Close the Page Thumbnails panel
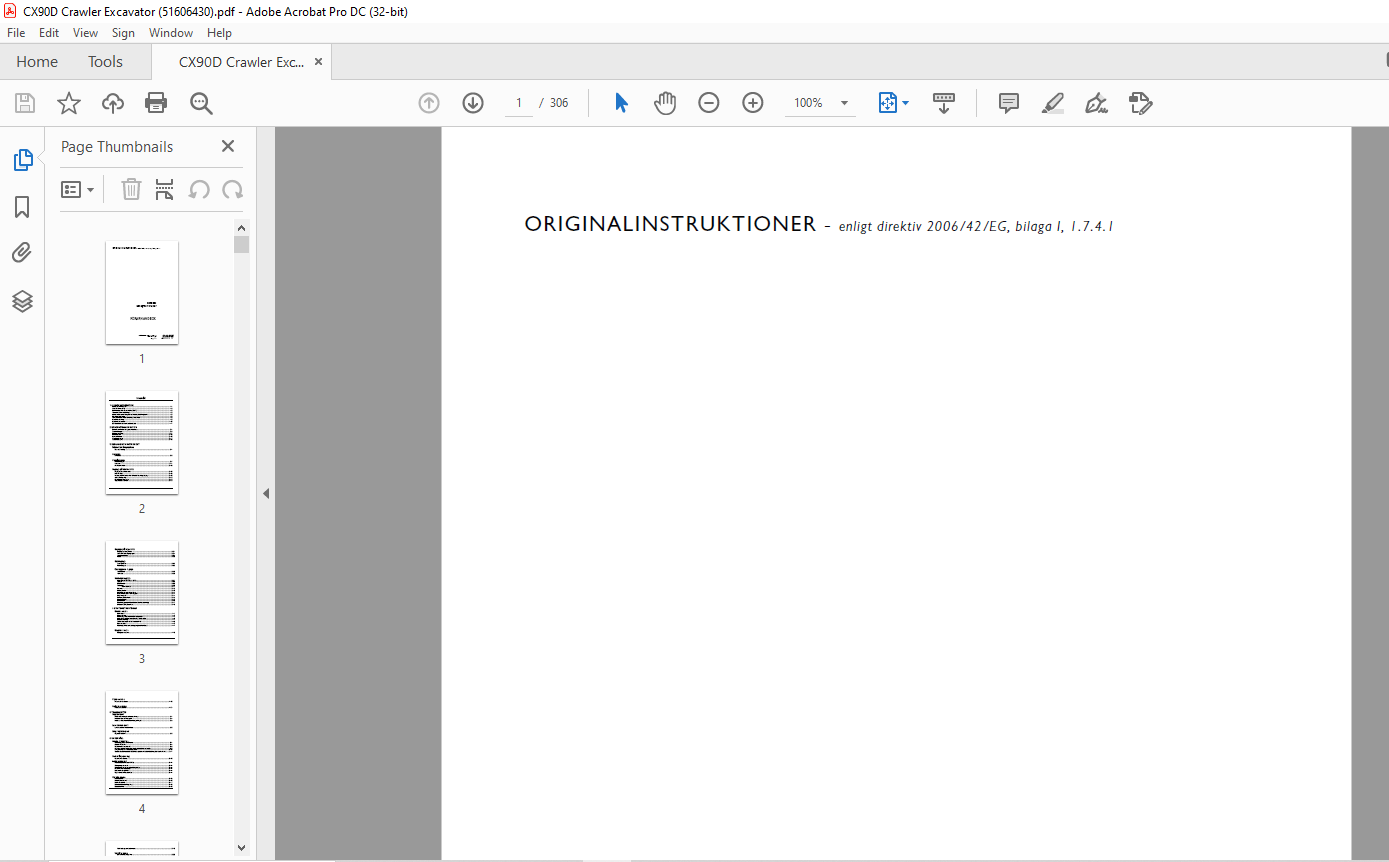 pyautogui.click(x=228, y=146)
